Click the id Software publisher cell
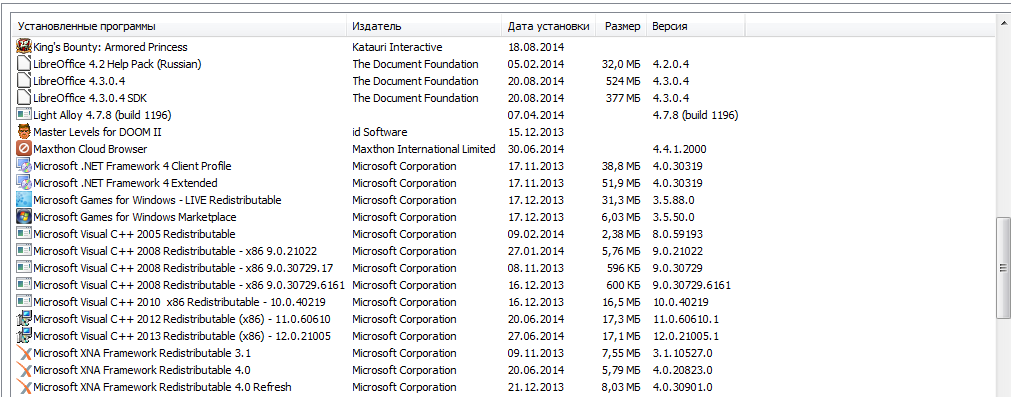 click(380, 132)
